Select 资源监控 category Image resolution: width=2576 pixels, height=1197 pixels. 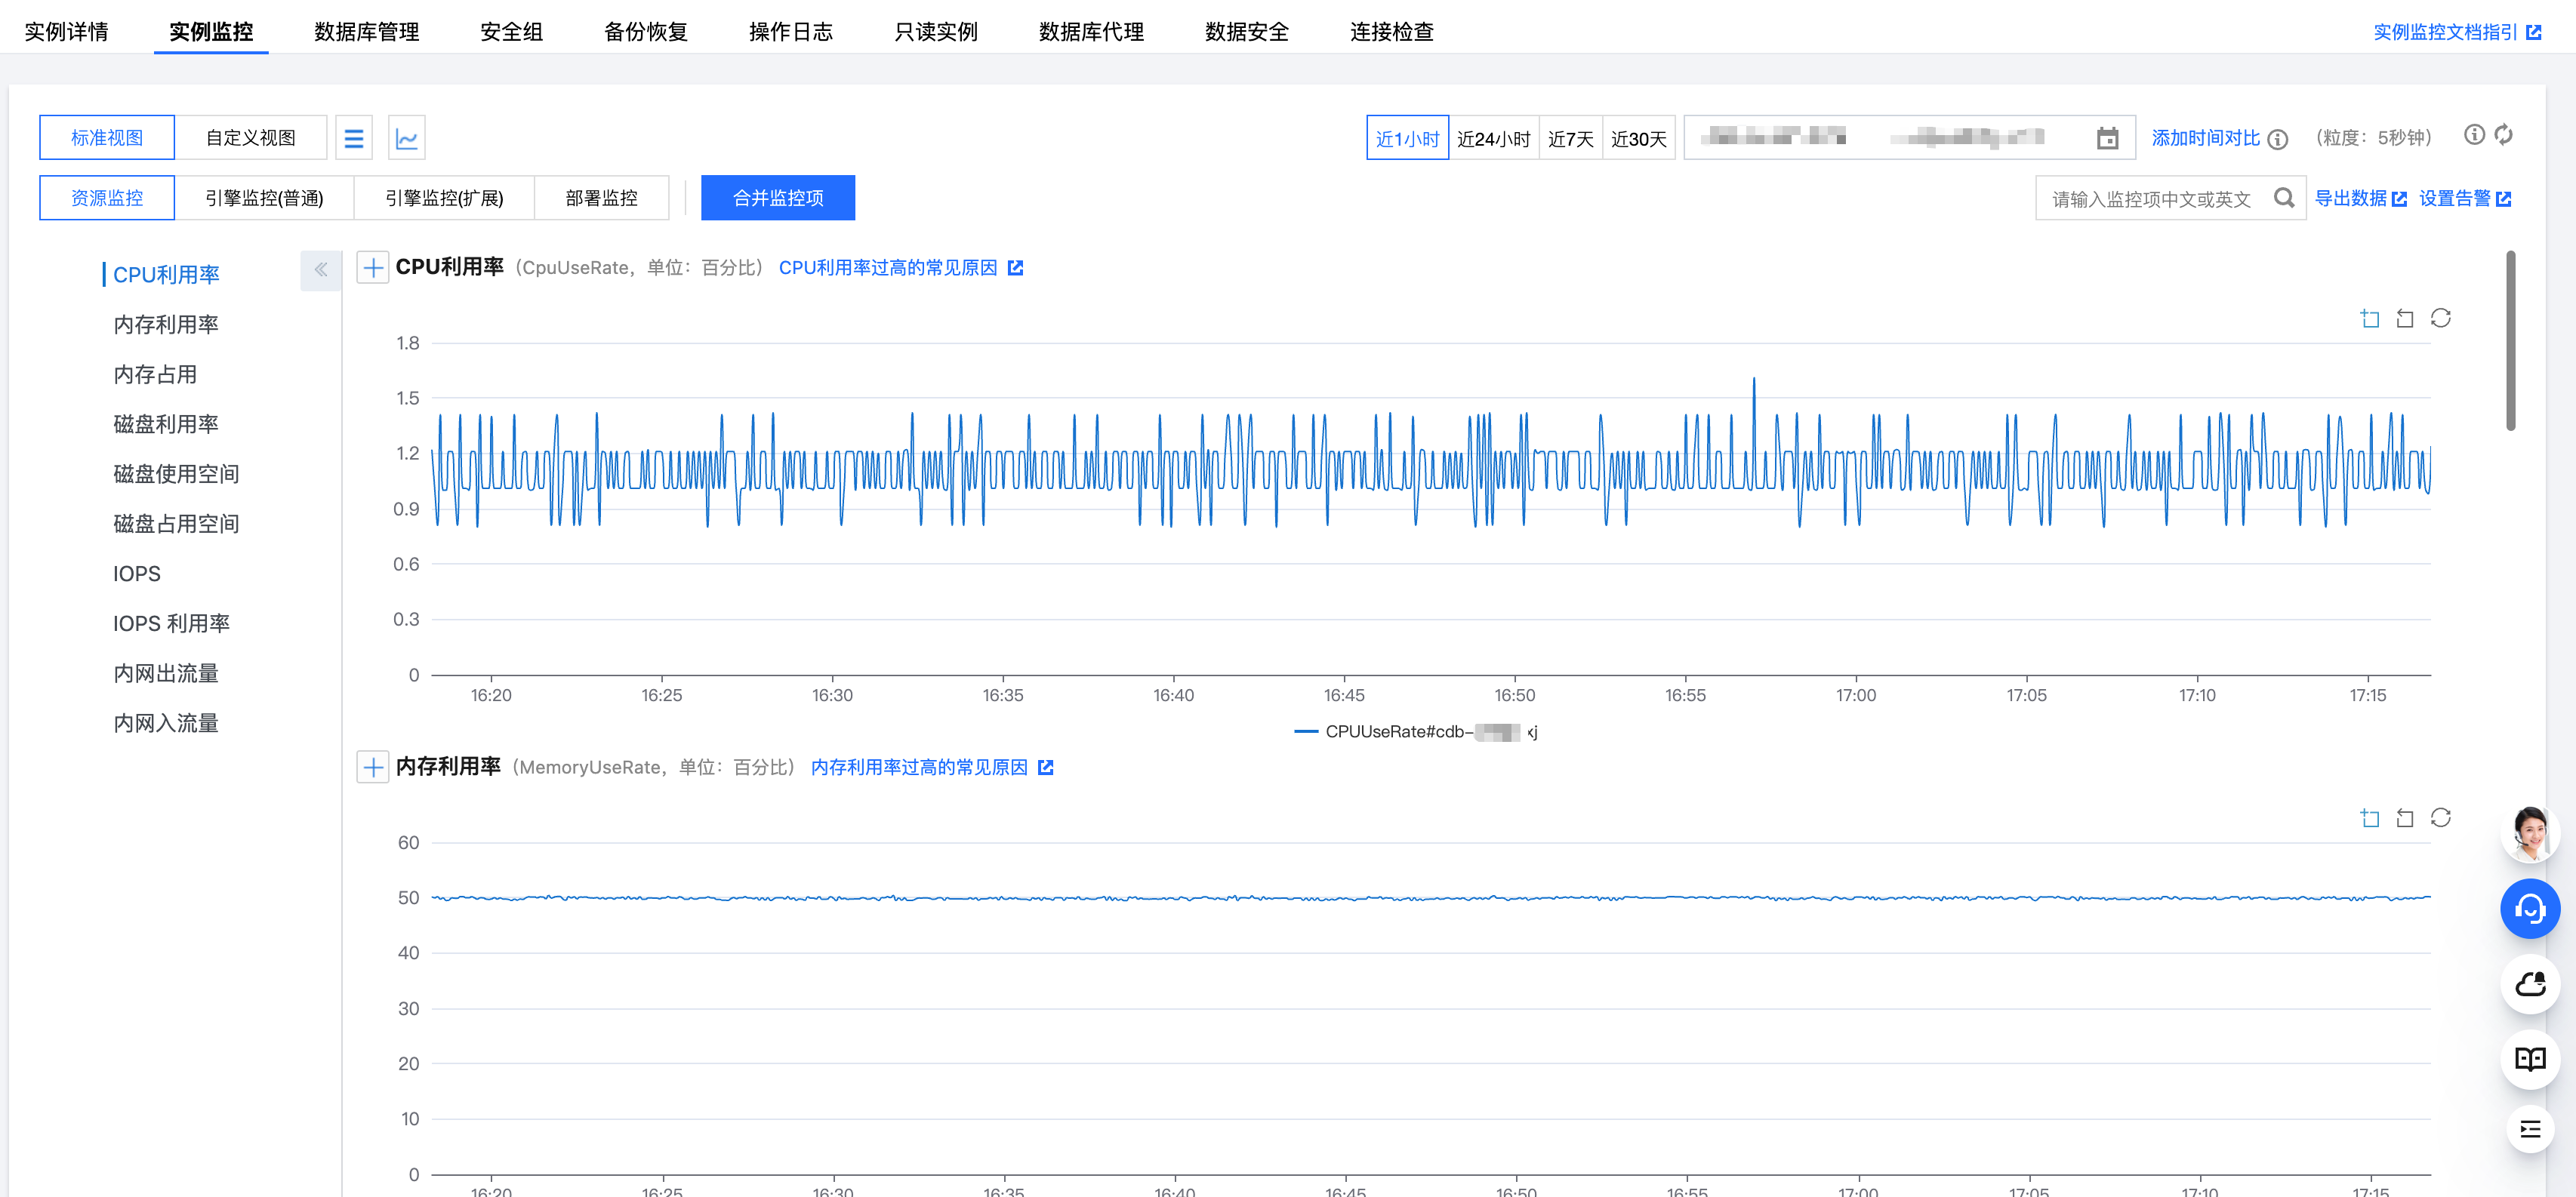click(107, 198)
